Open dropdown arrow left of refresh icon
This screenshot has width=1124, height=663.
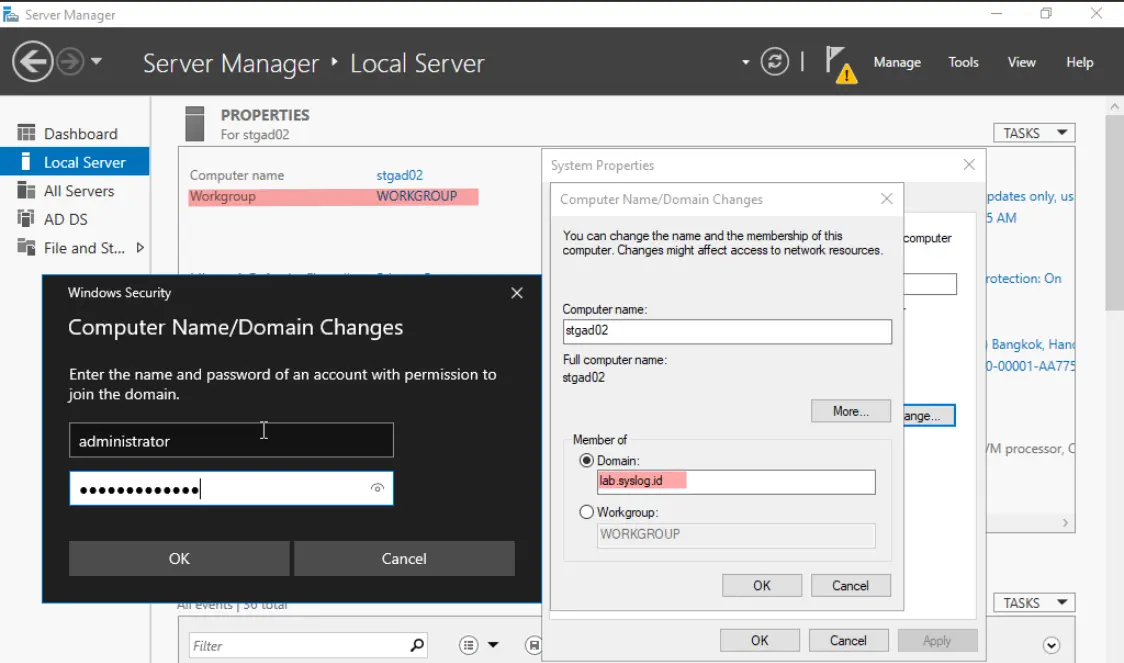[746, 62]
